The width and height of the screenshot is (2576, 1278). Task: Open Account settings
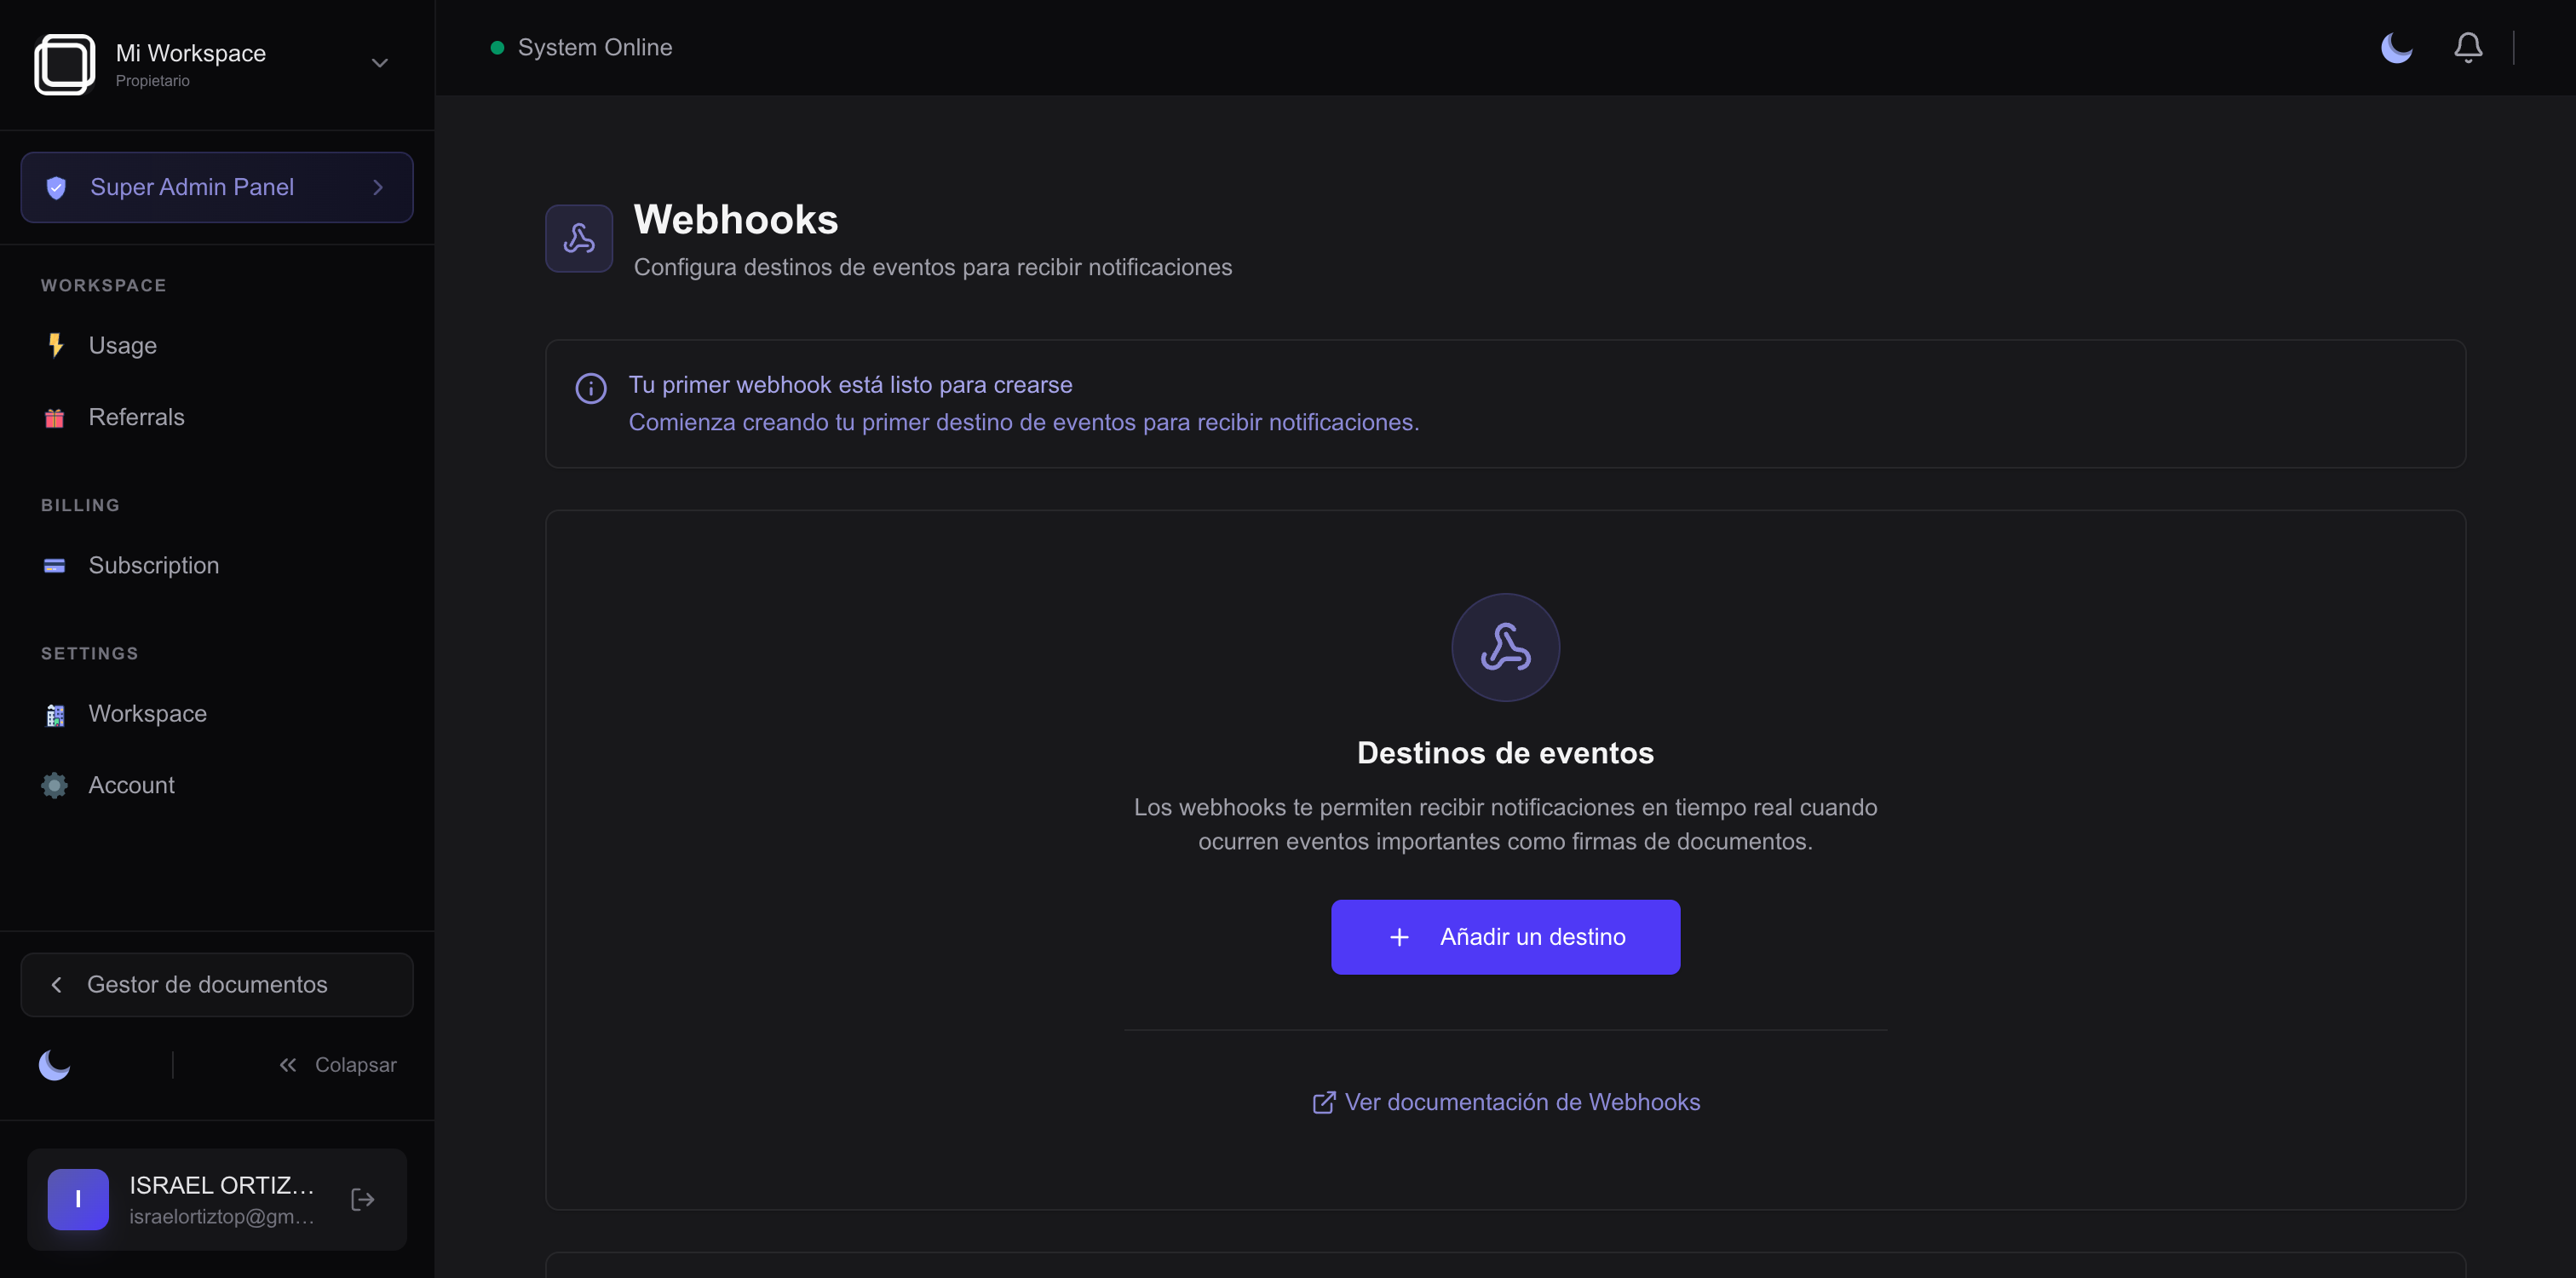(x=131, y=785)
